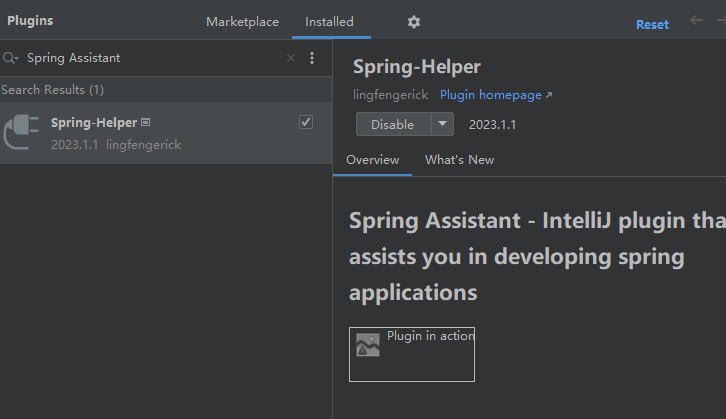726x419 pixels.
Task: Open the Overview tab
Action: pyautogui.click(x=372, y=160)
